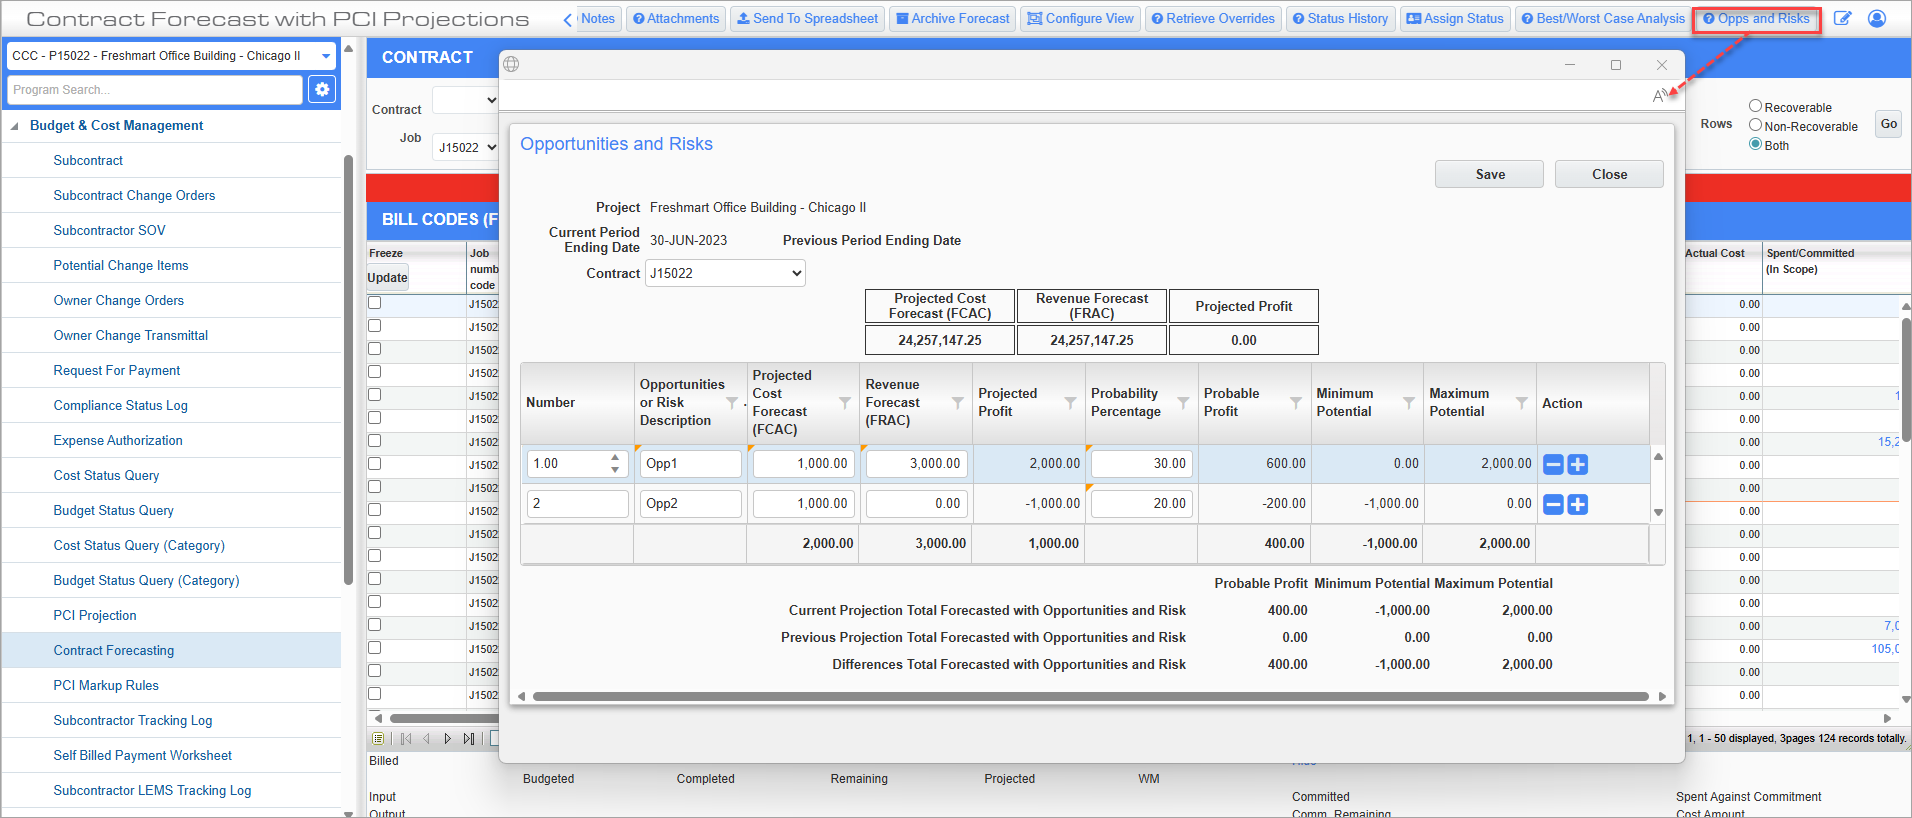Open Potential Change Items
The width and height of the screenshot is (1912, 818).
pyautogui.click(x=121, y=266)
